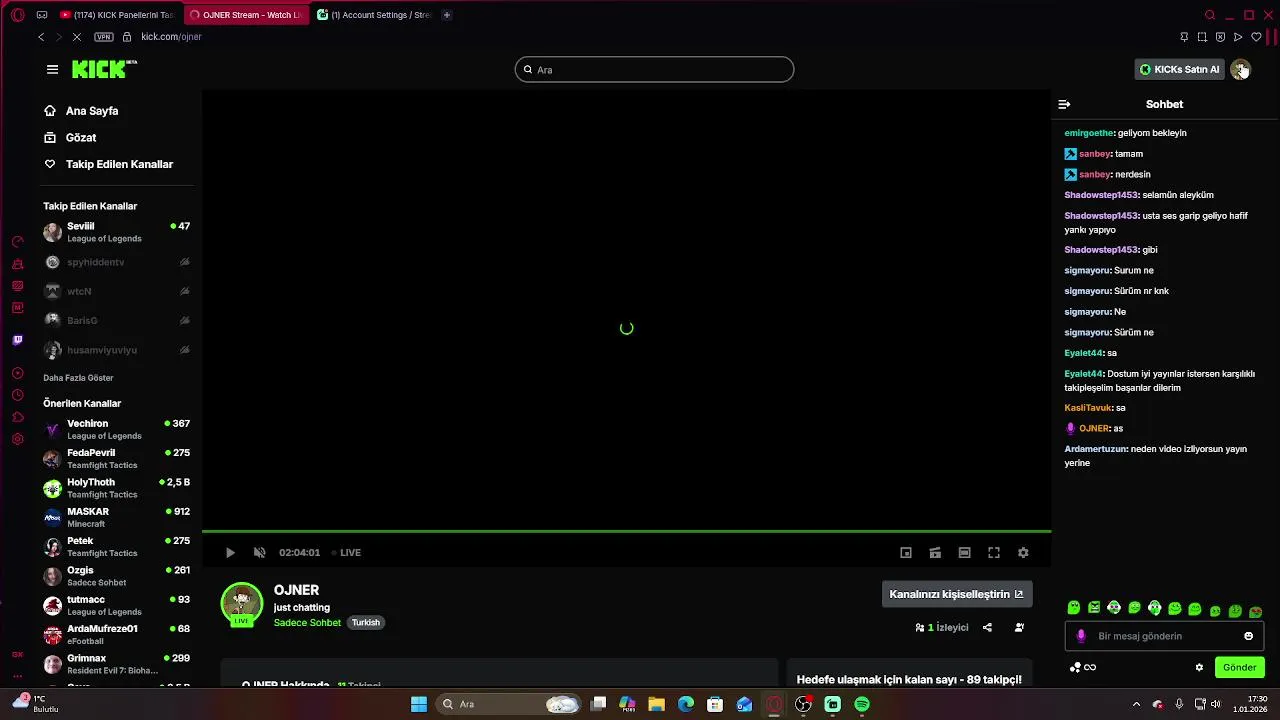Open Windows Start menu
The image size is (1280, 720).
(x=419, y=704)
